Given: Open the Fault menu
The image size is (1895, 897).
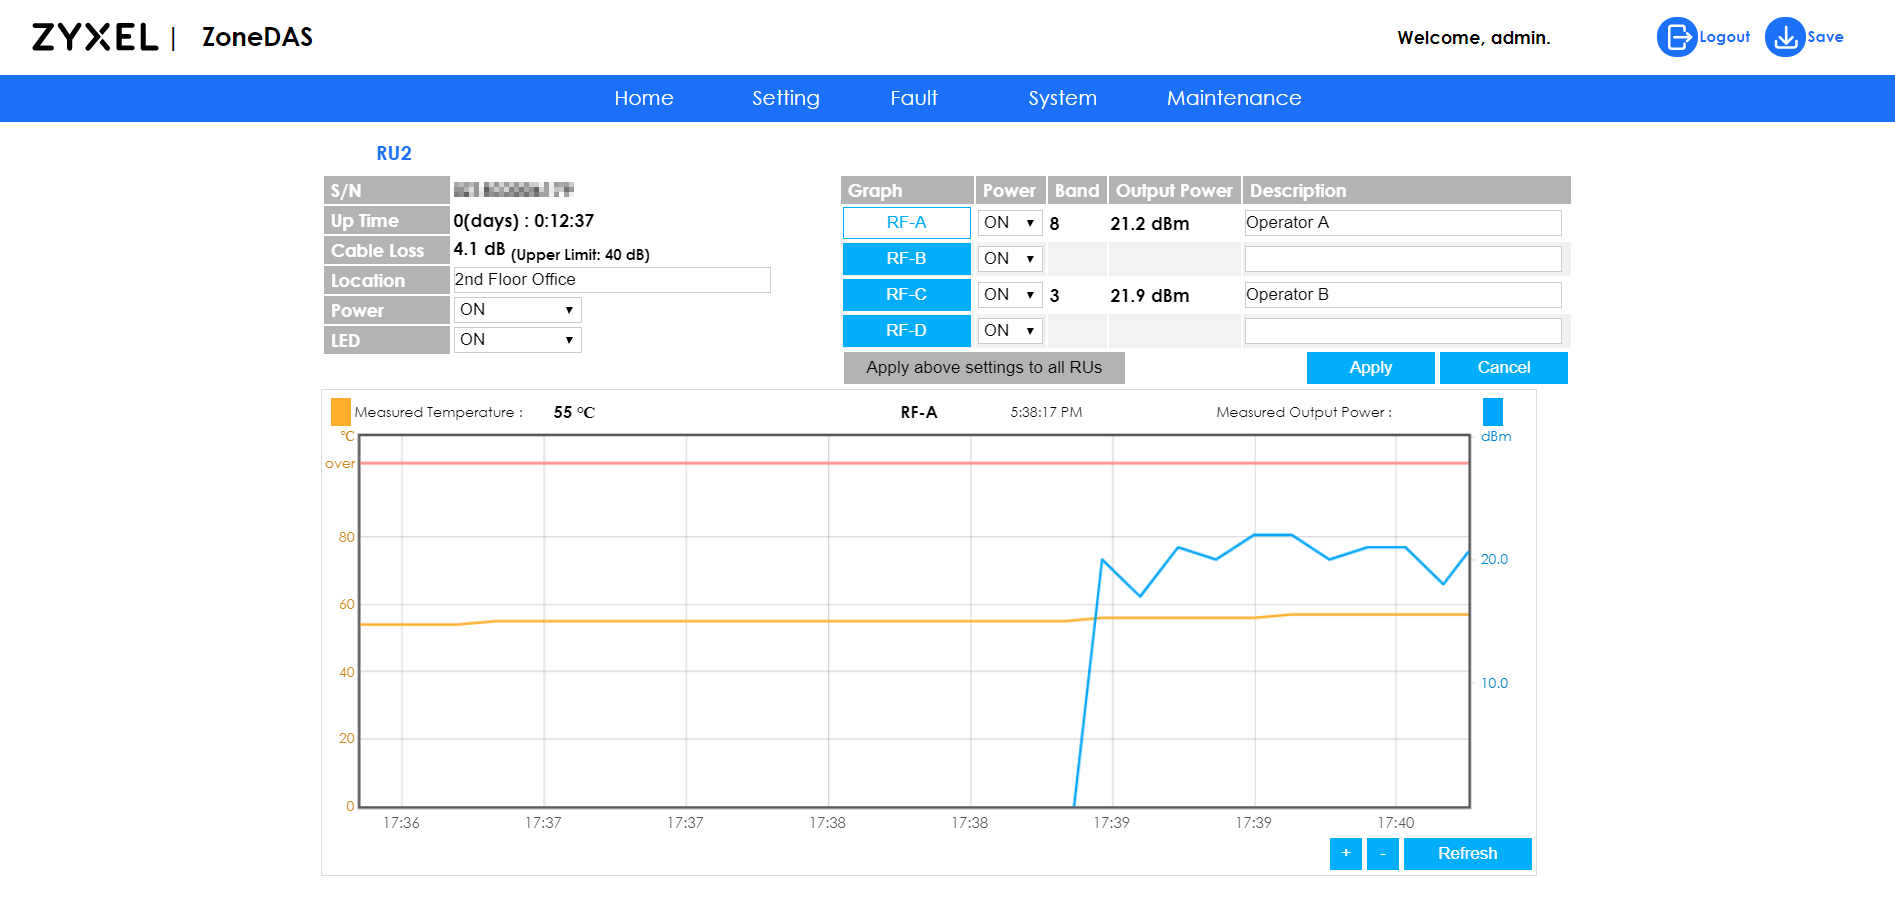Looking at the screenshot, I should 914,98.
